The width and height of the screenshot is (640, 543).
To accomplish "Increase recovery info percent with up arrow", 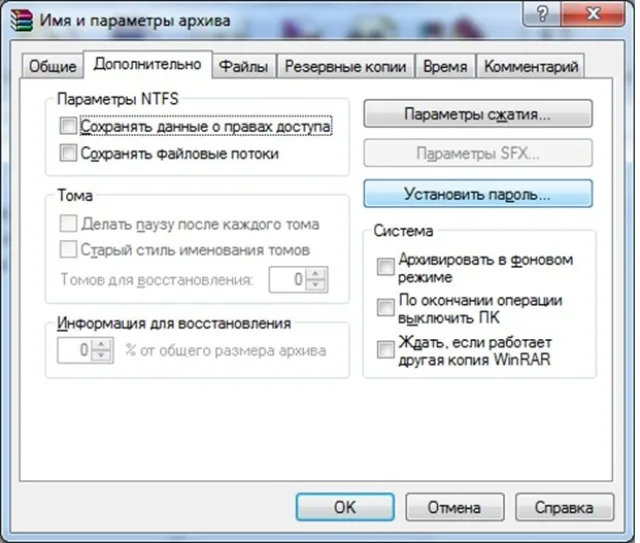I will click(x=101, y=344).
